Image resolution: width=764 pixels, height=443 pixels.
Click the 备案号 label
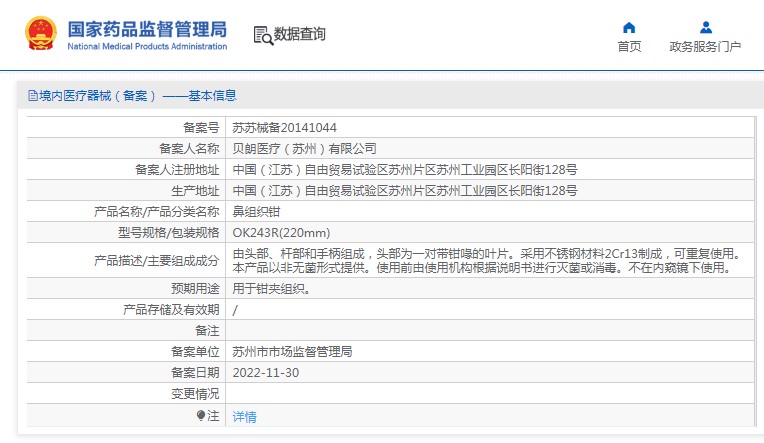[201, 128]
